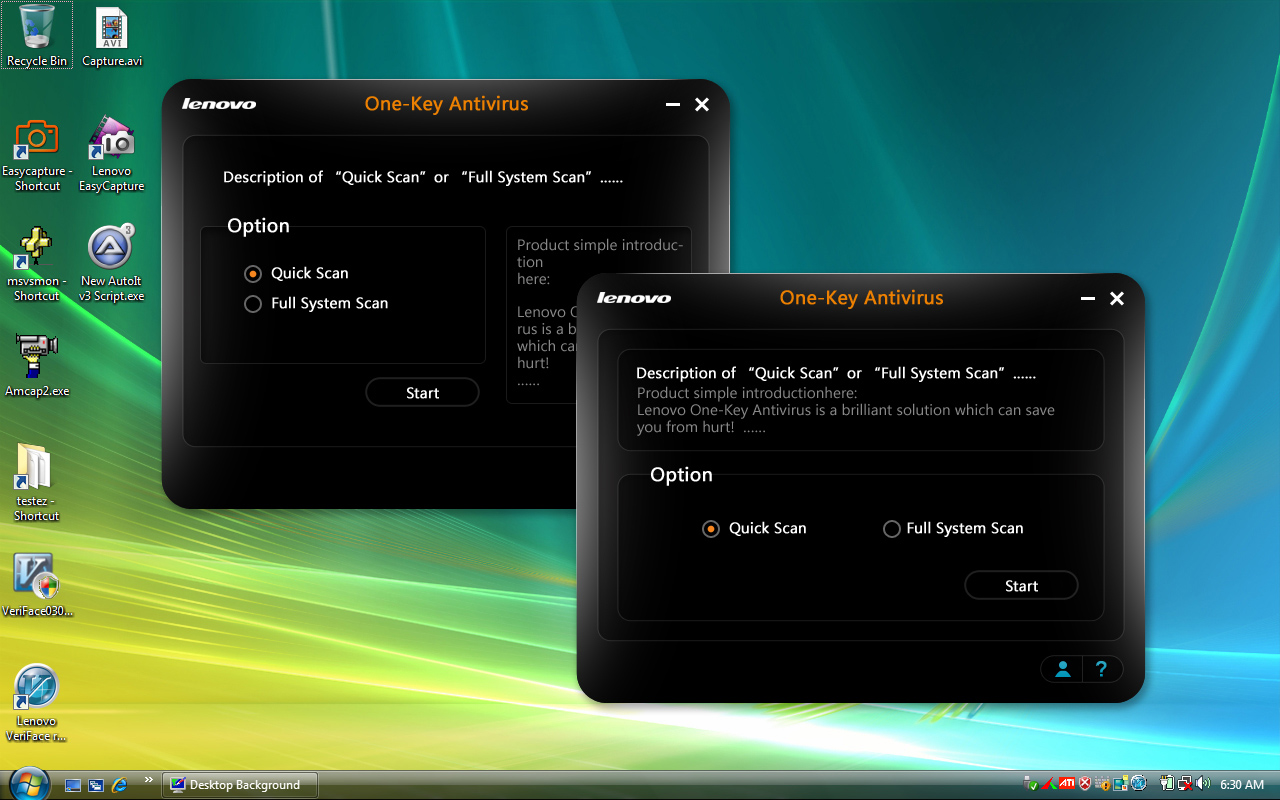Click 'One-Key Antivirus' title of front window
Screen dimensions: 1280x800
[x=861, y=298]
